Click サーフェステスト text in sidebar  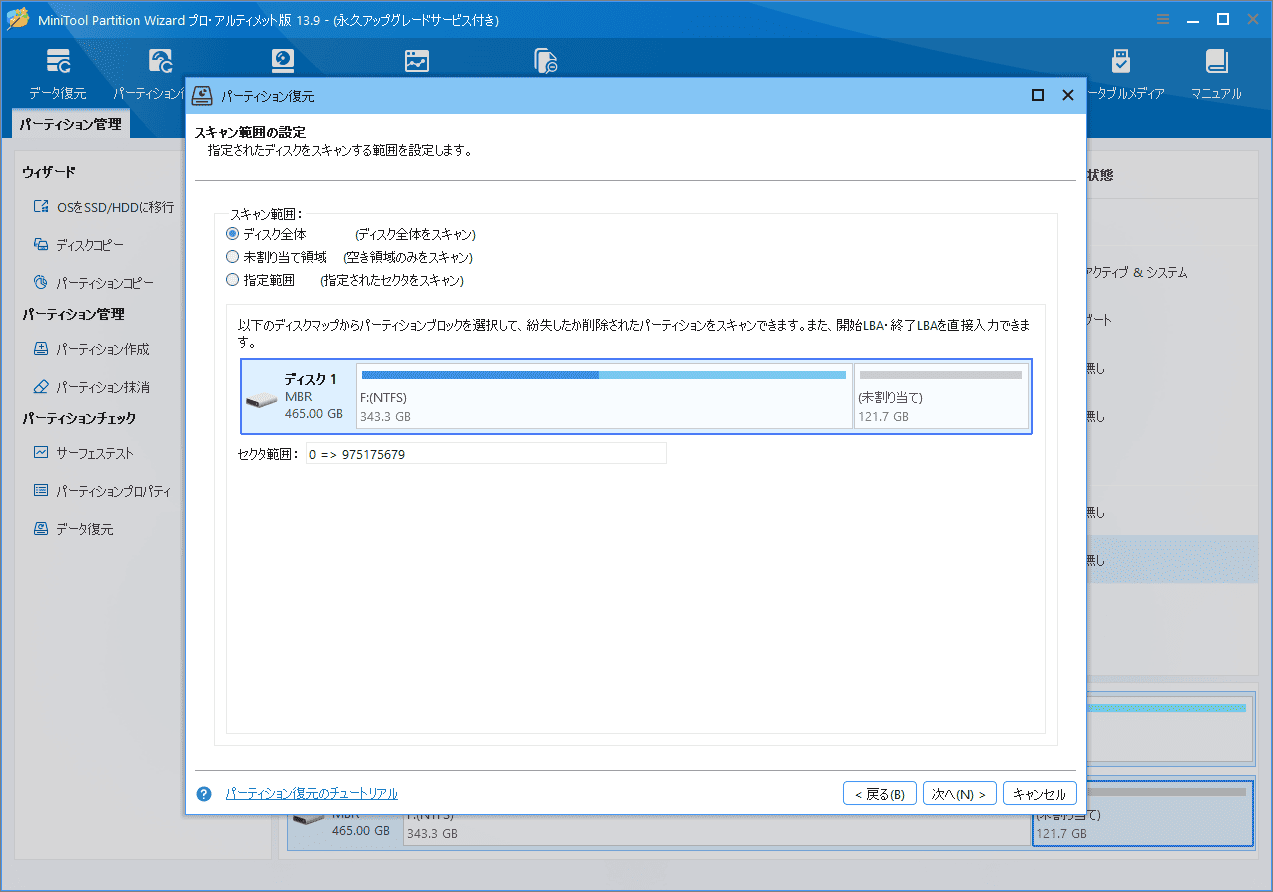pyautogui.click(x=95, y=453)
